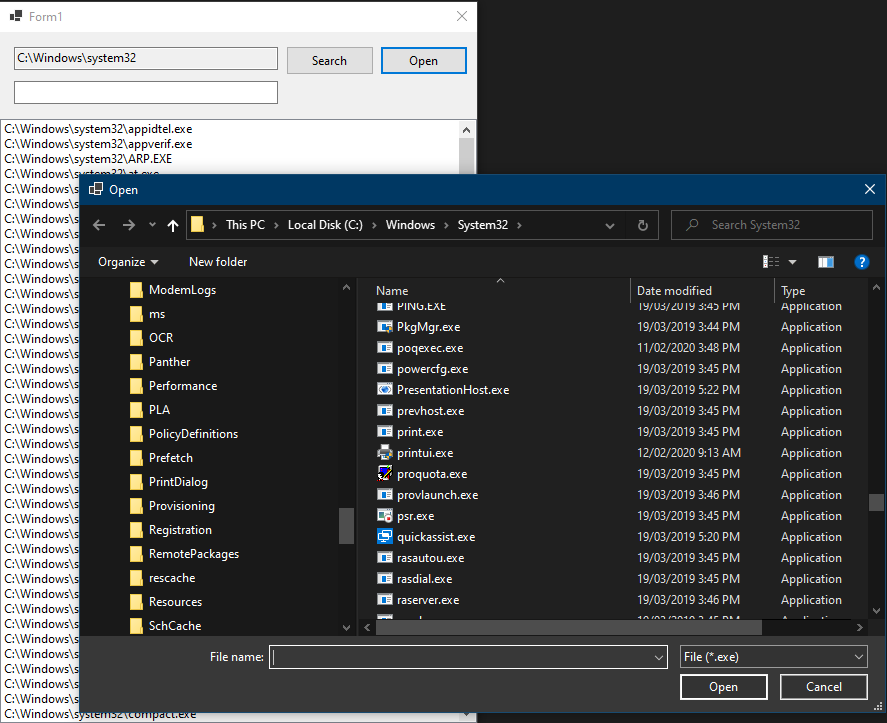Toggle the preview pane on
Image resolution: width=887 pixels, height=723 pixels.
(x=826, y=262)
